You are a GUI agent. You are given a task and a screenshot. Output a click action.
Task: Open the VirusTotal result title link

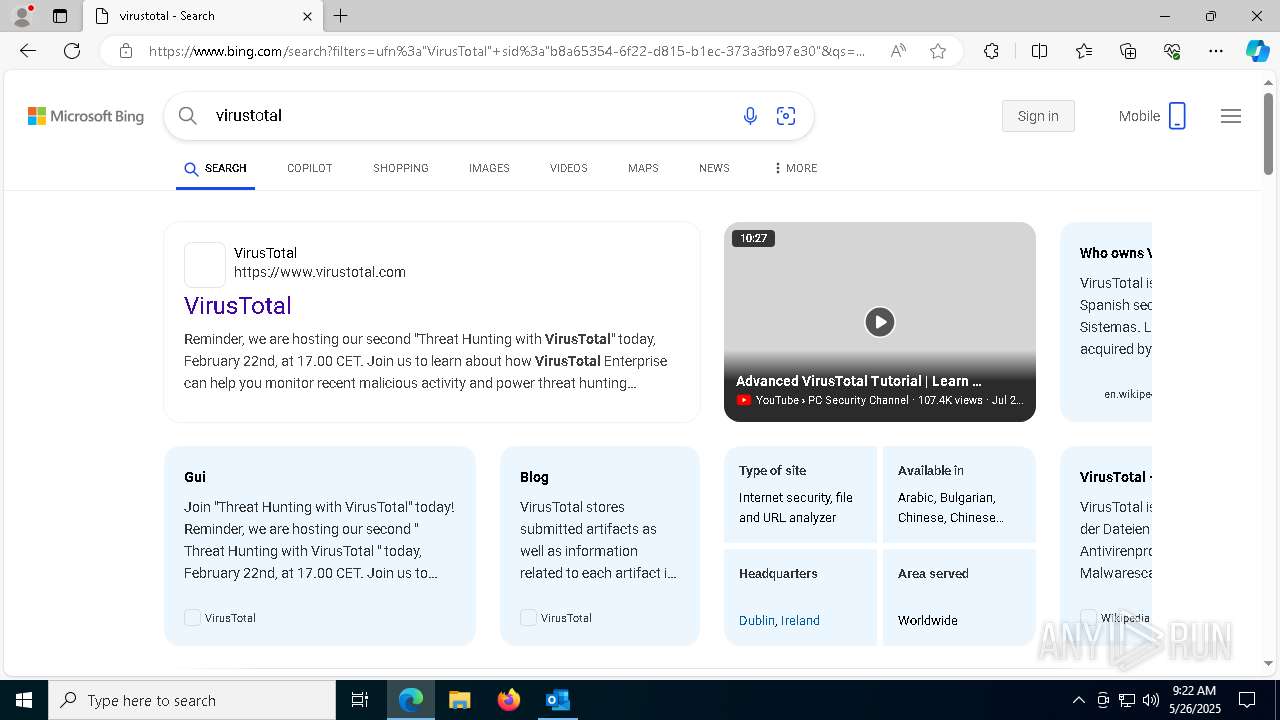(238, 306)
